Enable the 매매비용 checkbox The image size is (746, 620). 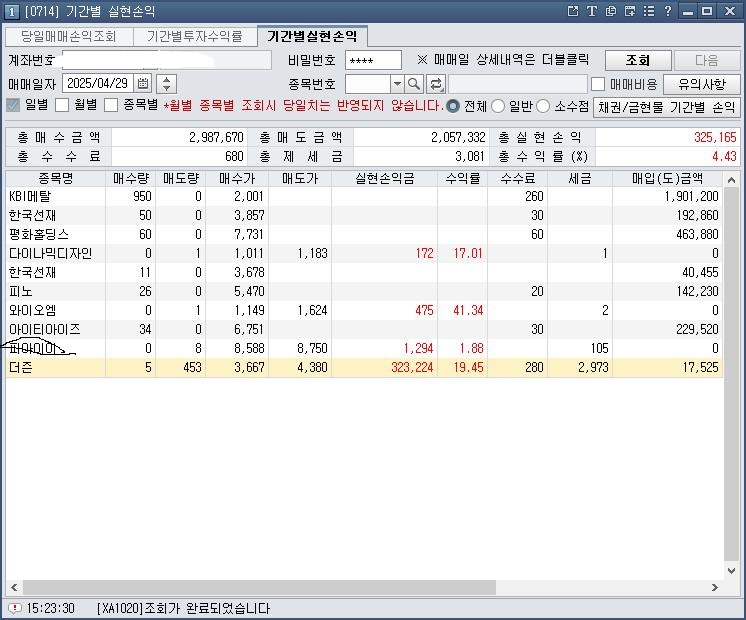click(x=598, y=84)
